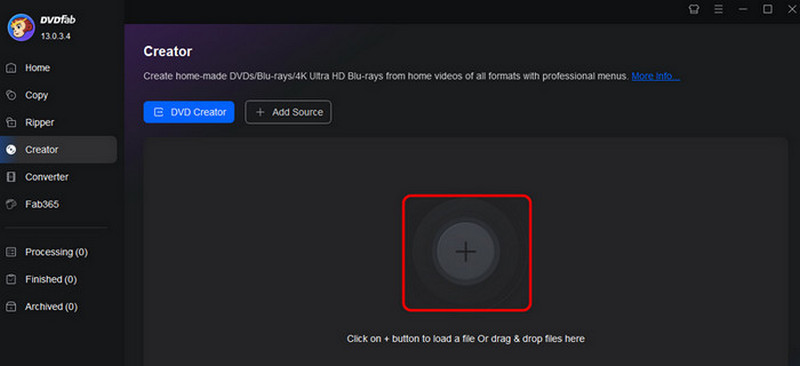Viewport: 800px width, 366px height.
Task: Maximize the DVDFab window
Action: pos(767,9)
